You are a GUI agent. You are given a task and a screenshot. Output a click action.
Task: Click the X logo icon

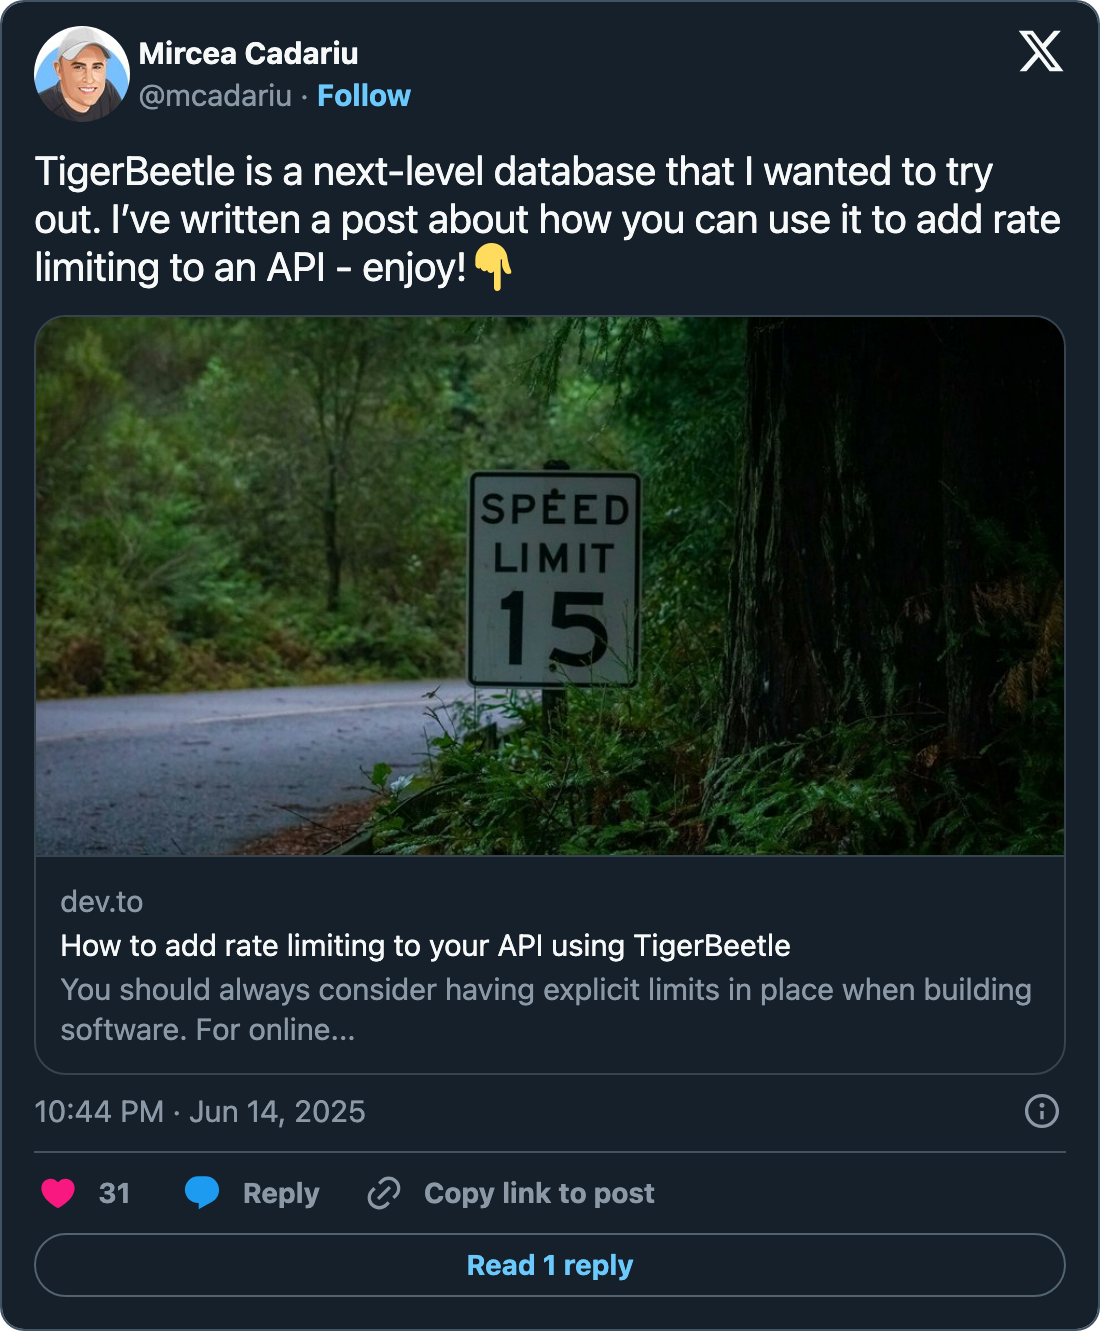coord(1041,51)
